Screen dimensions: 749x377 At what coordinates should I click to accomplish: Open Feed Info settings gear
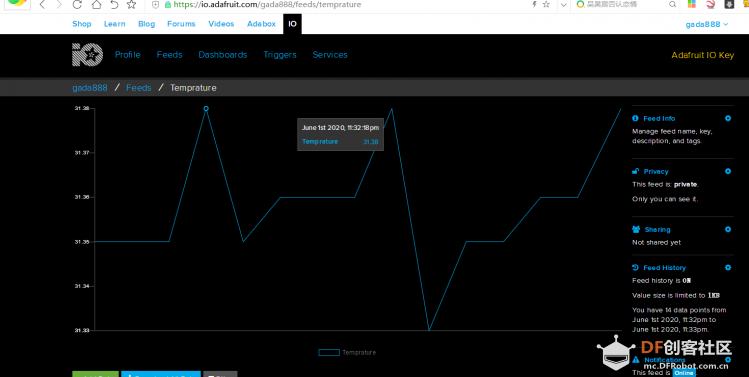coord(728,118)
